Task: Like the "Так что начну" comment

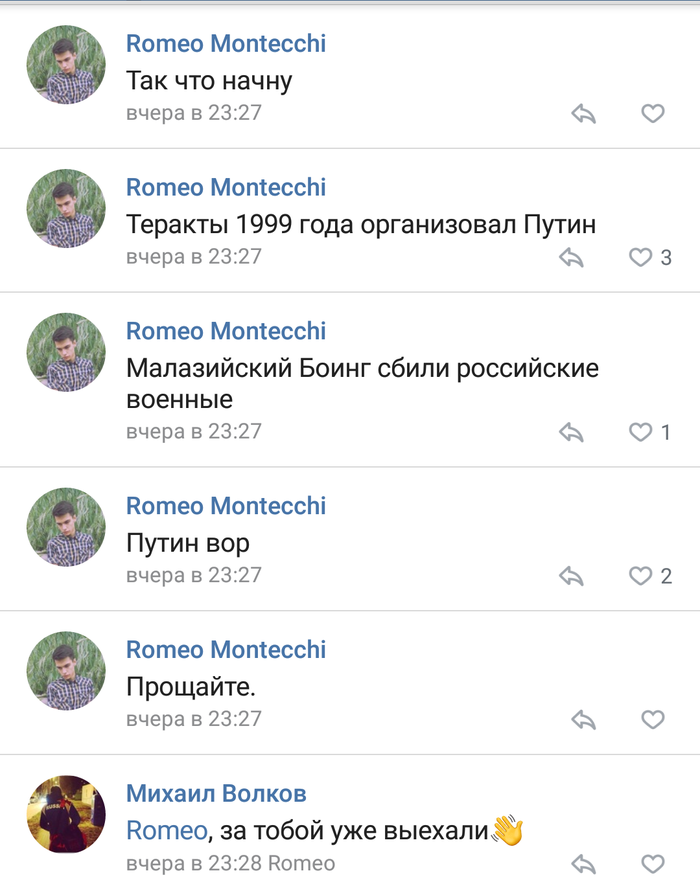Action: pyautogui.click(x=652, y=114)
